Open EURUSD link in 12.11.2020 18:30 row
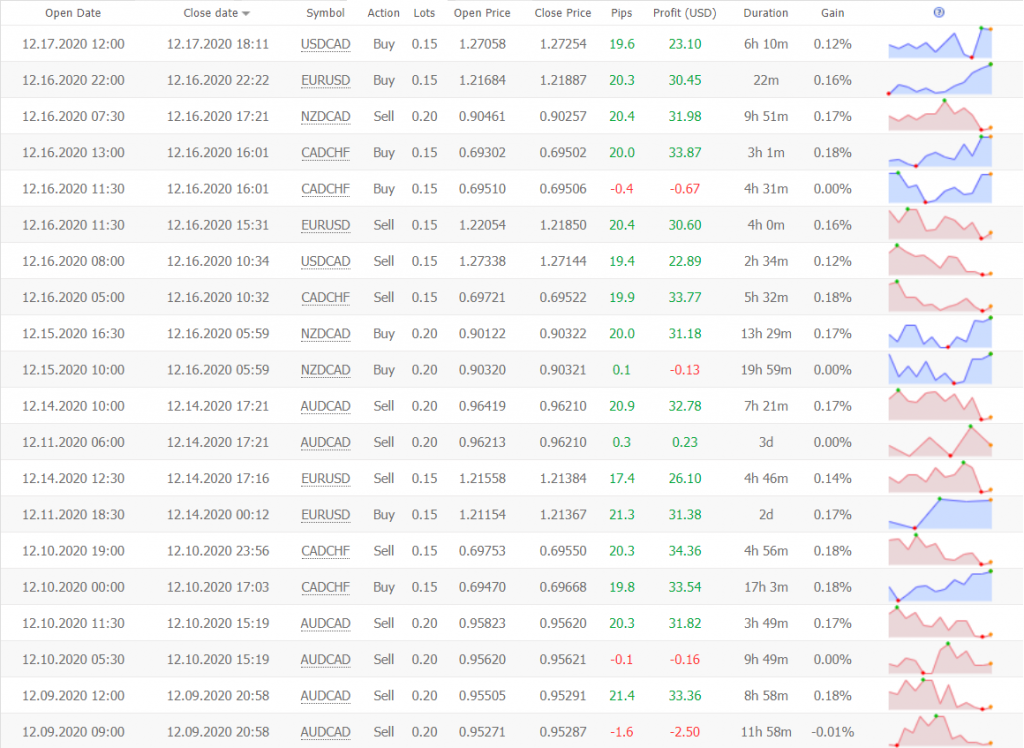 coord(325,515)
